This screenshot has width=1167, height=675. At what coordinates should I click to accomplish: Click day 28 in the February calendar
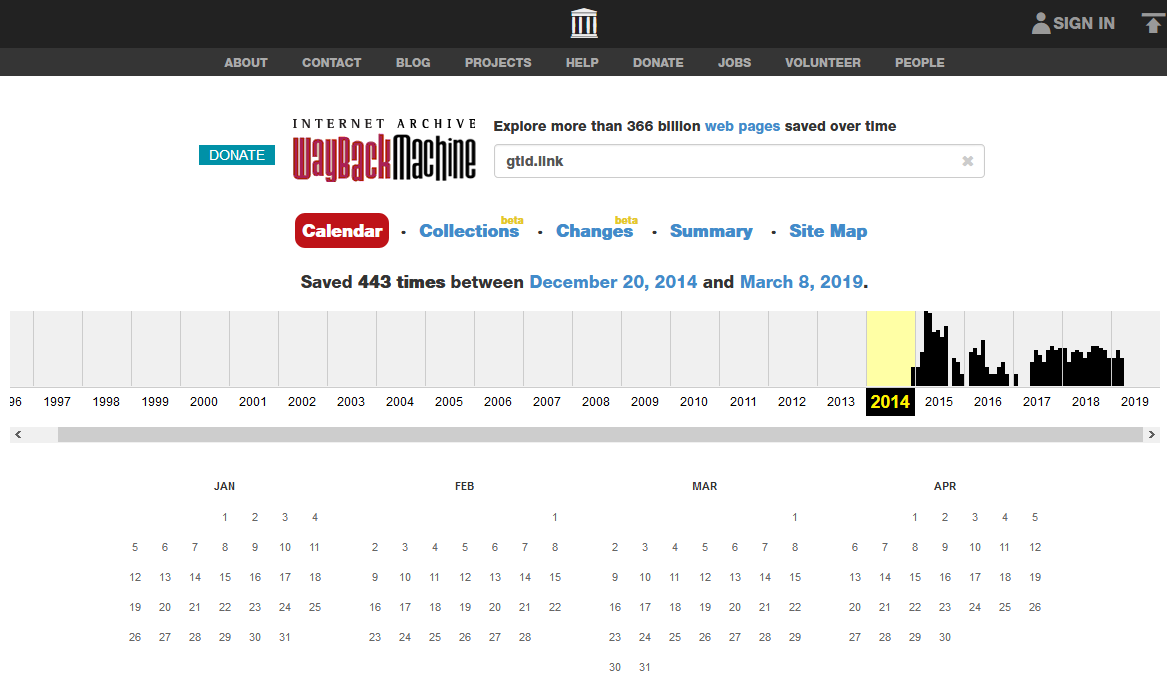[x=525, y=637]
